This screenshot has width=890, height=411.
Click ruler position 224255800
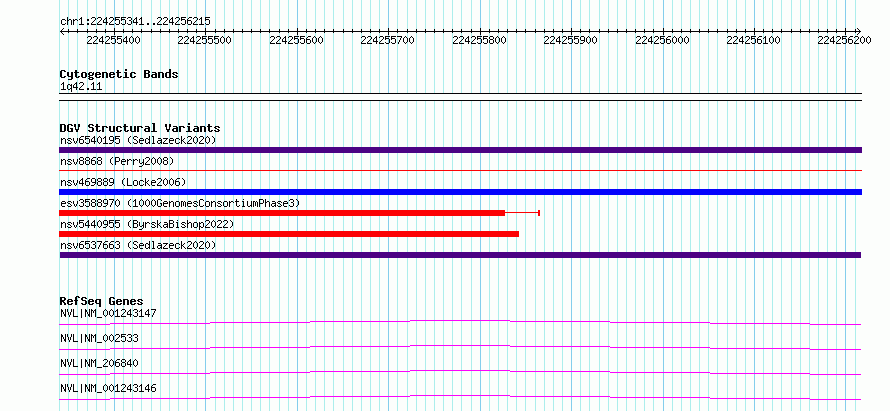click(x=479, y=40)
